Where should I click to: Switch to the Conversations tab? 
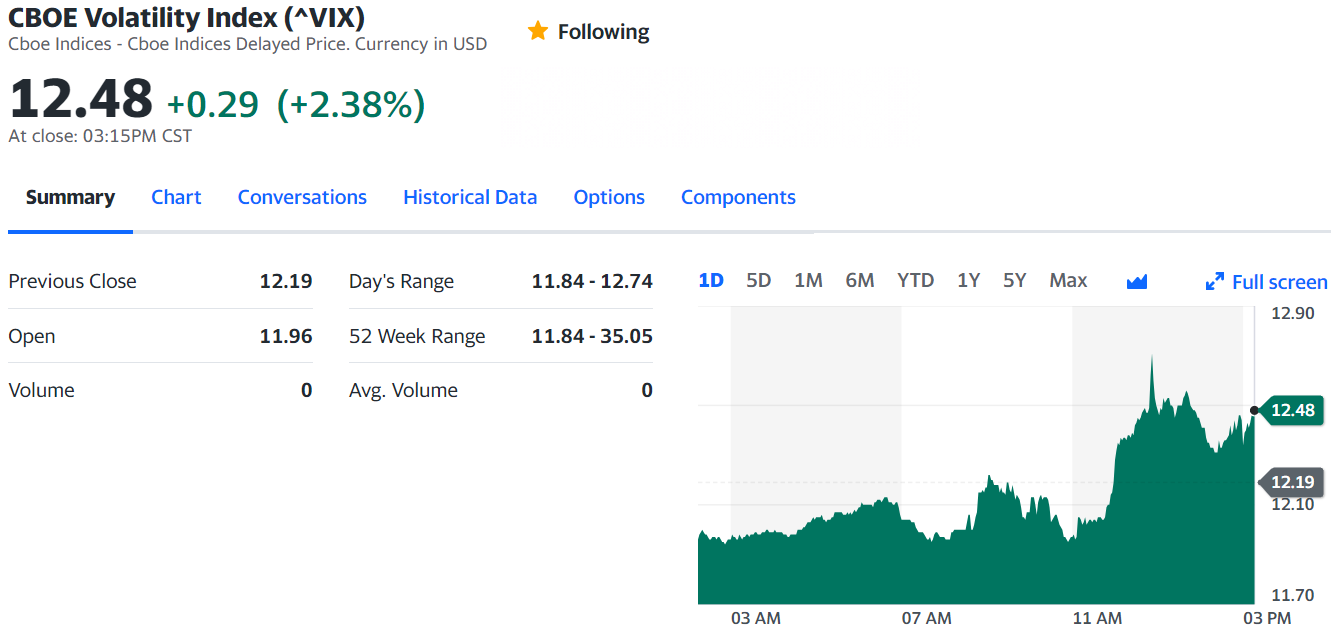tap(302, 197)
